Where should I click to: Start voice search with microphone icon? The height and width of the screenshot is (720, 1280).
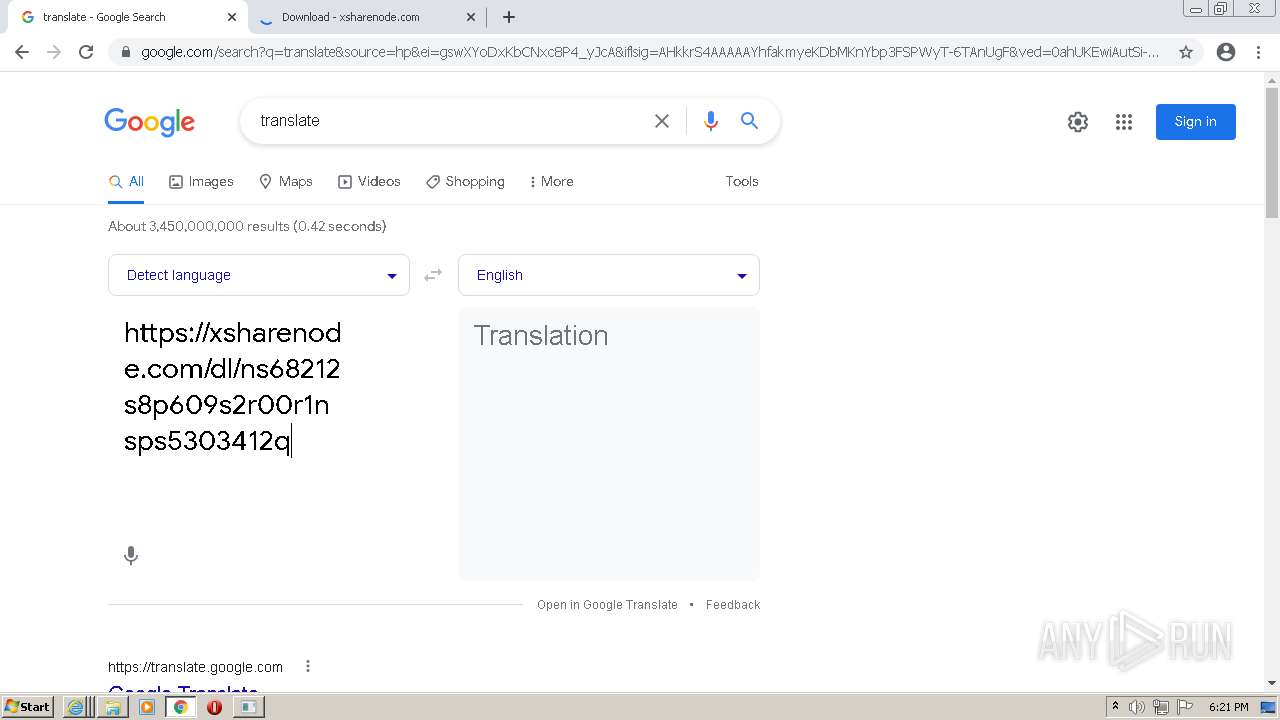[711, 121]
